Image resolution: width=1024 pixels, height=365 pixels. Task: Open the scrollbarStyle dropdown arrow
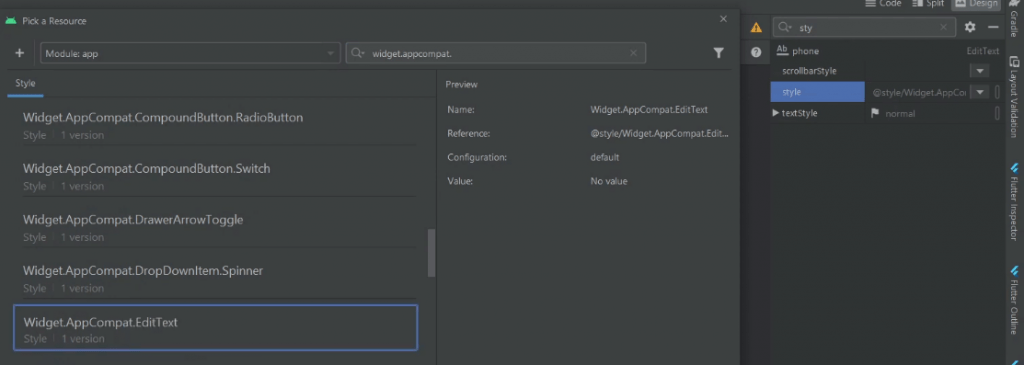point(979,71)
